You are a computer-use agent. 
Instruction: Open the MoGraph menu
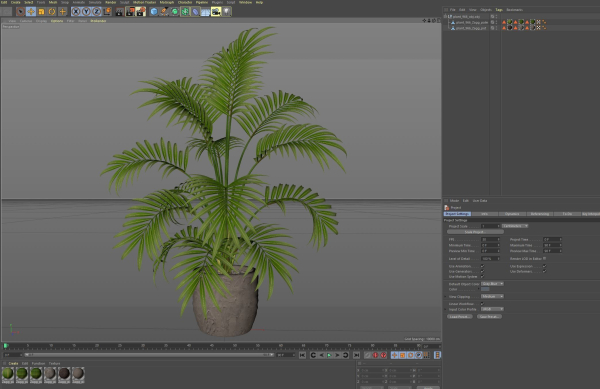[166, 2]
